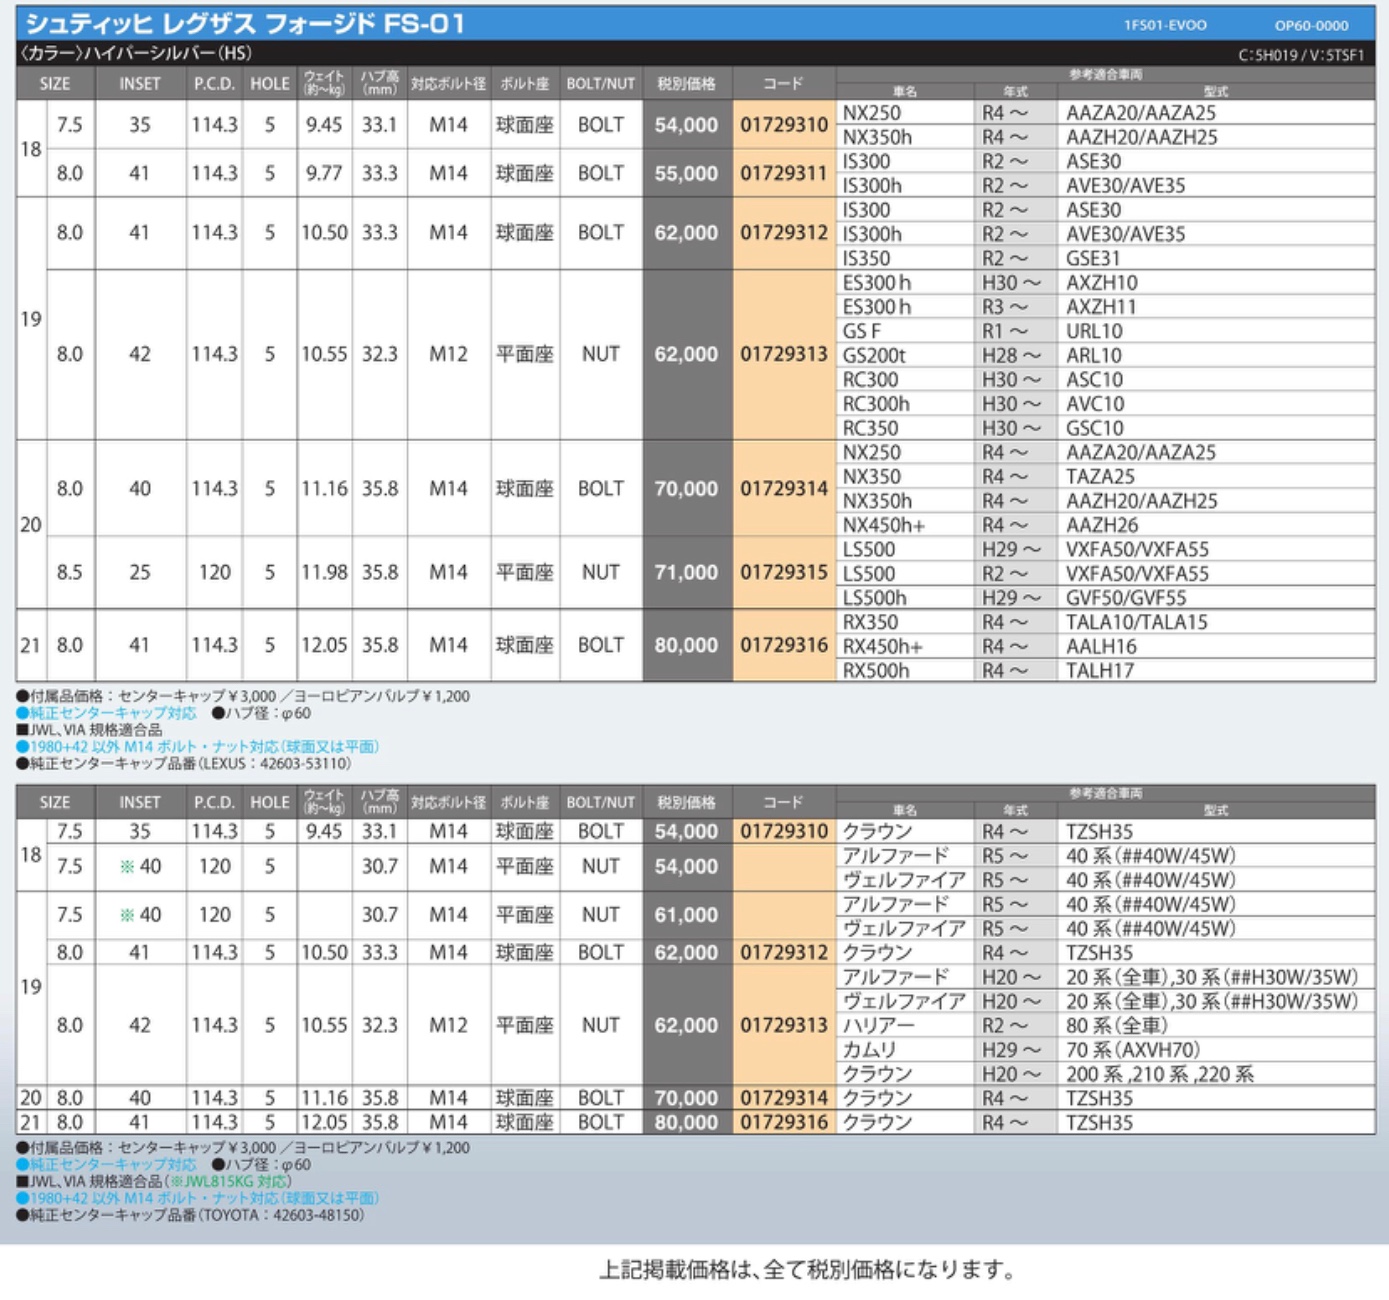
Task: Click the RC300h car name
Action: coord(876,404)
